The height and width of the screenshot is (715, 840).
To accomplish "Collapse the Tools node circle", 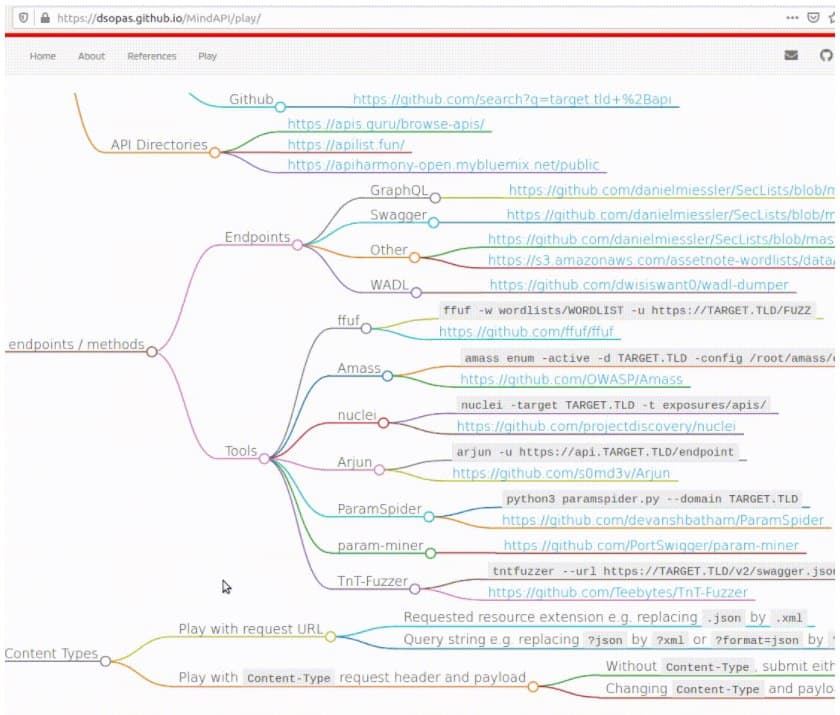I will (x=264, y=458).
